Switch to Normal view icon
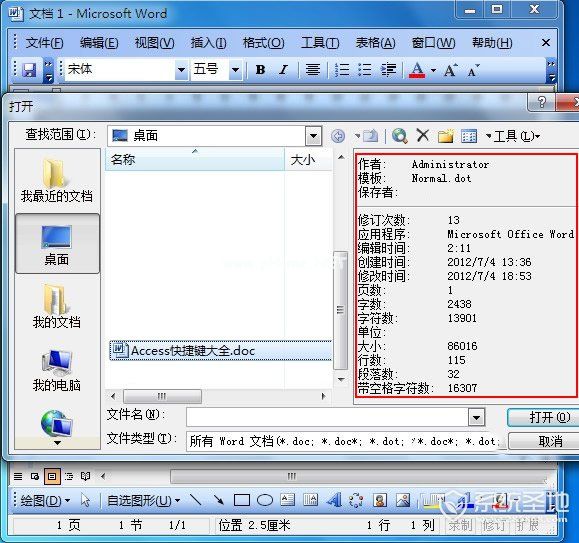Image resolution: width=579 pixels, height=543 pixels. (x=18, y=476)
